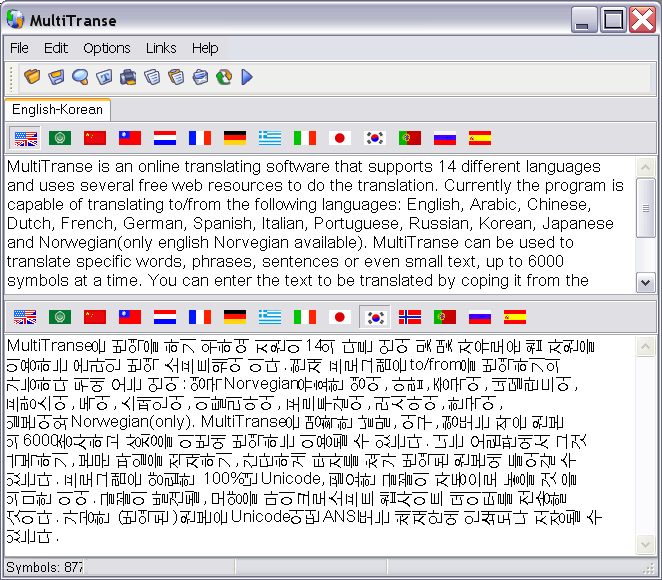Click the source text scrollbar thumb
Image resolution: width=662 pixels, height=580 pixels.
click(645, 208)
